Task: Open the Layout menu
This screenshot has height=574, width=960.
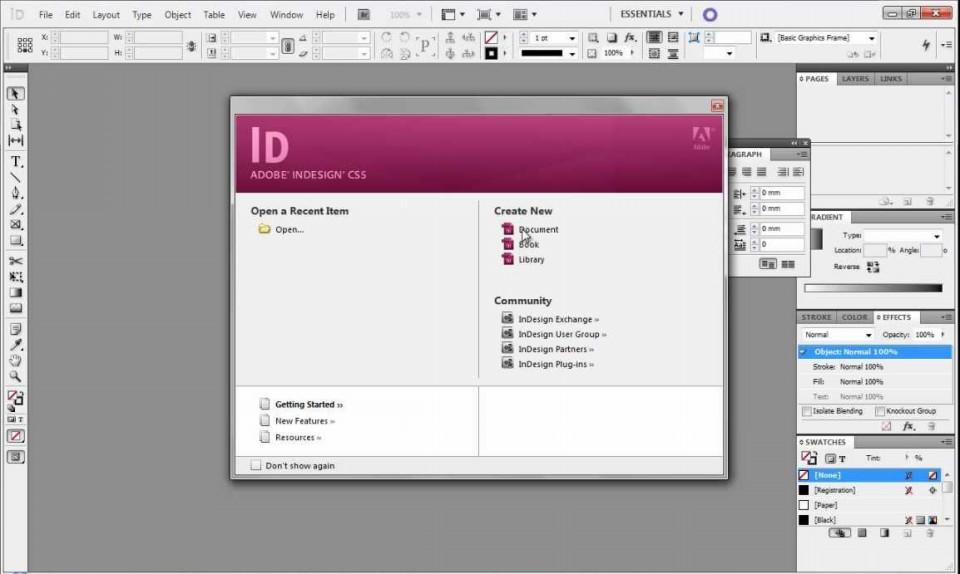Action: click(106, 14)
